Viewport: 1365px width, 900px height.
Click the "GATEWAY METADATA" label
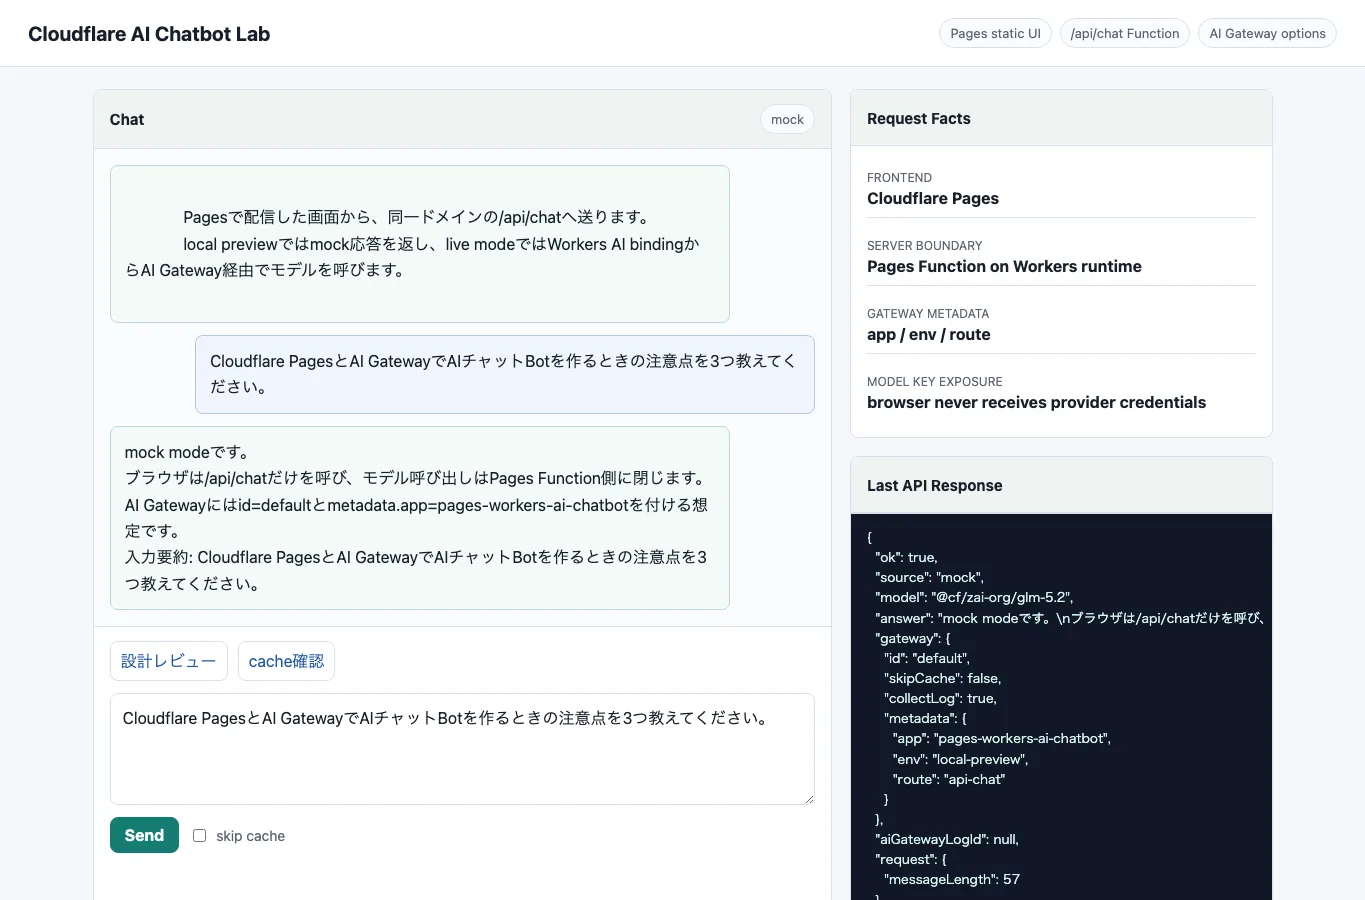(x=928, y=313)
